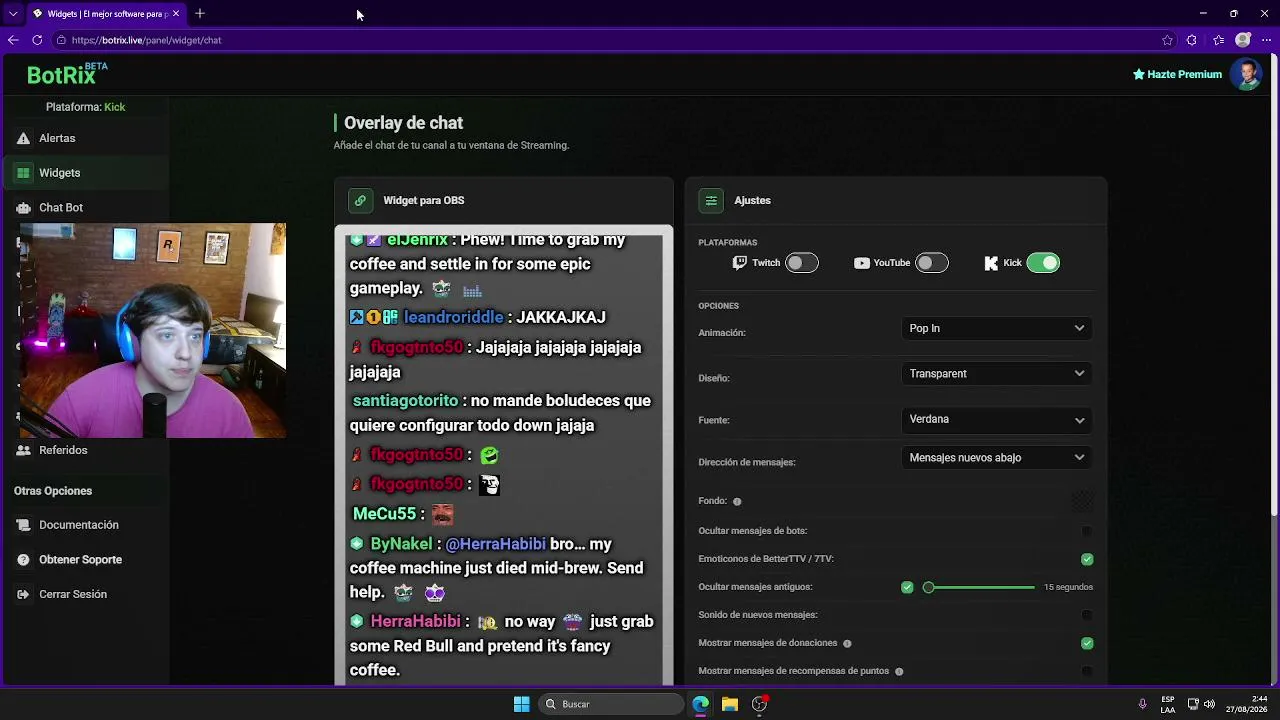Open the browser favorites list icon

pyautogui.click(x=1218, y=40)
